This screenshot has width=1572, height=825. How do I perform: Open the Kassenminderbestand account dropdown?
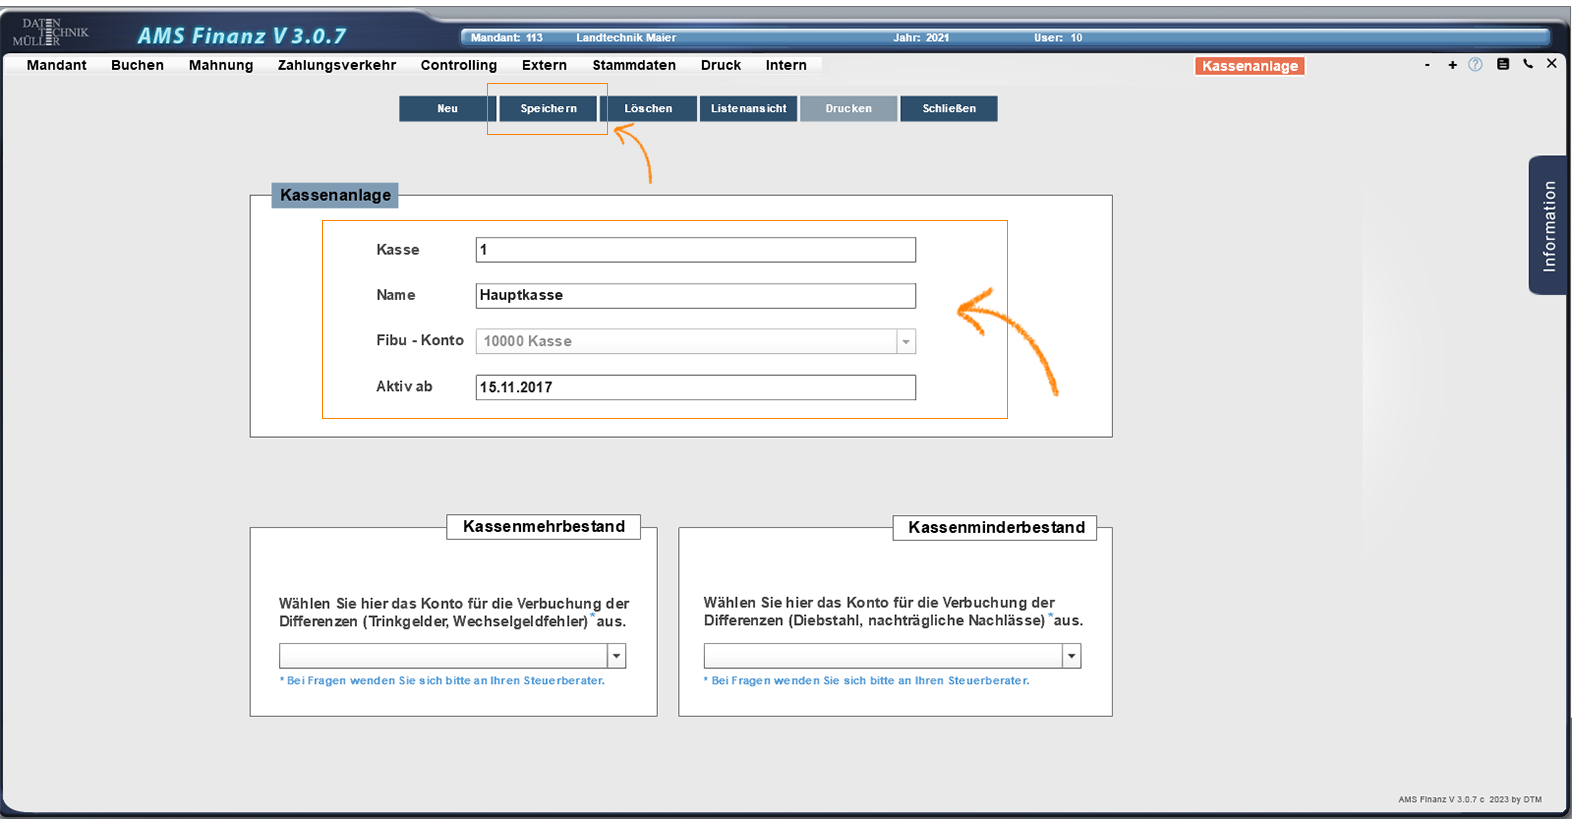[x=1071, y=656]
